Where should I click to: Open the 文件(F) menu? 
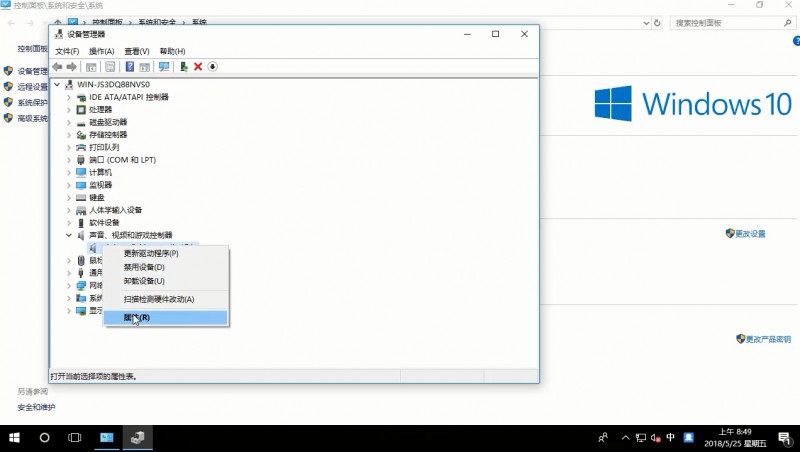(x=67, y=51)
